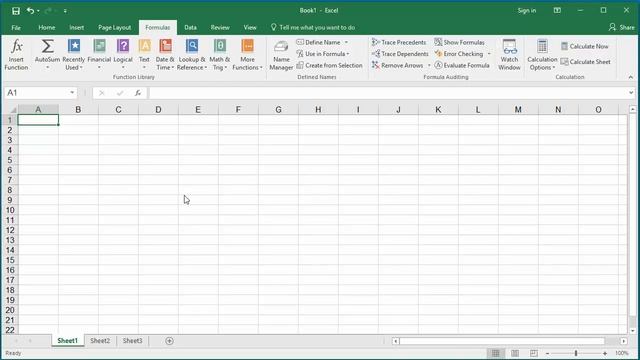Switch to Page Layout view icon
The image size is (640, 360).
[x=515, y=353]
